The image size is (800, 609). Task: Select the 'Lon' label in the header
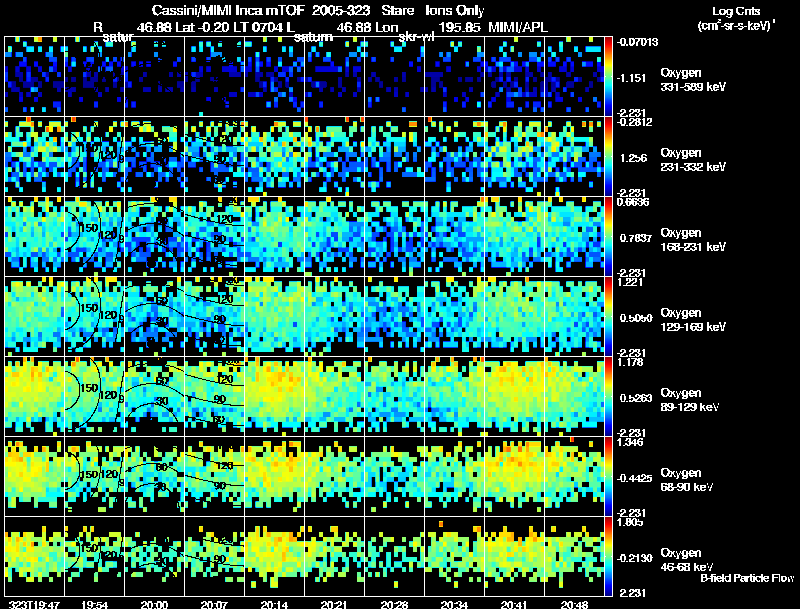tap(386, 27)
